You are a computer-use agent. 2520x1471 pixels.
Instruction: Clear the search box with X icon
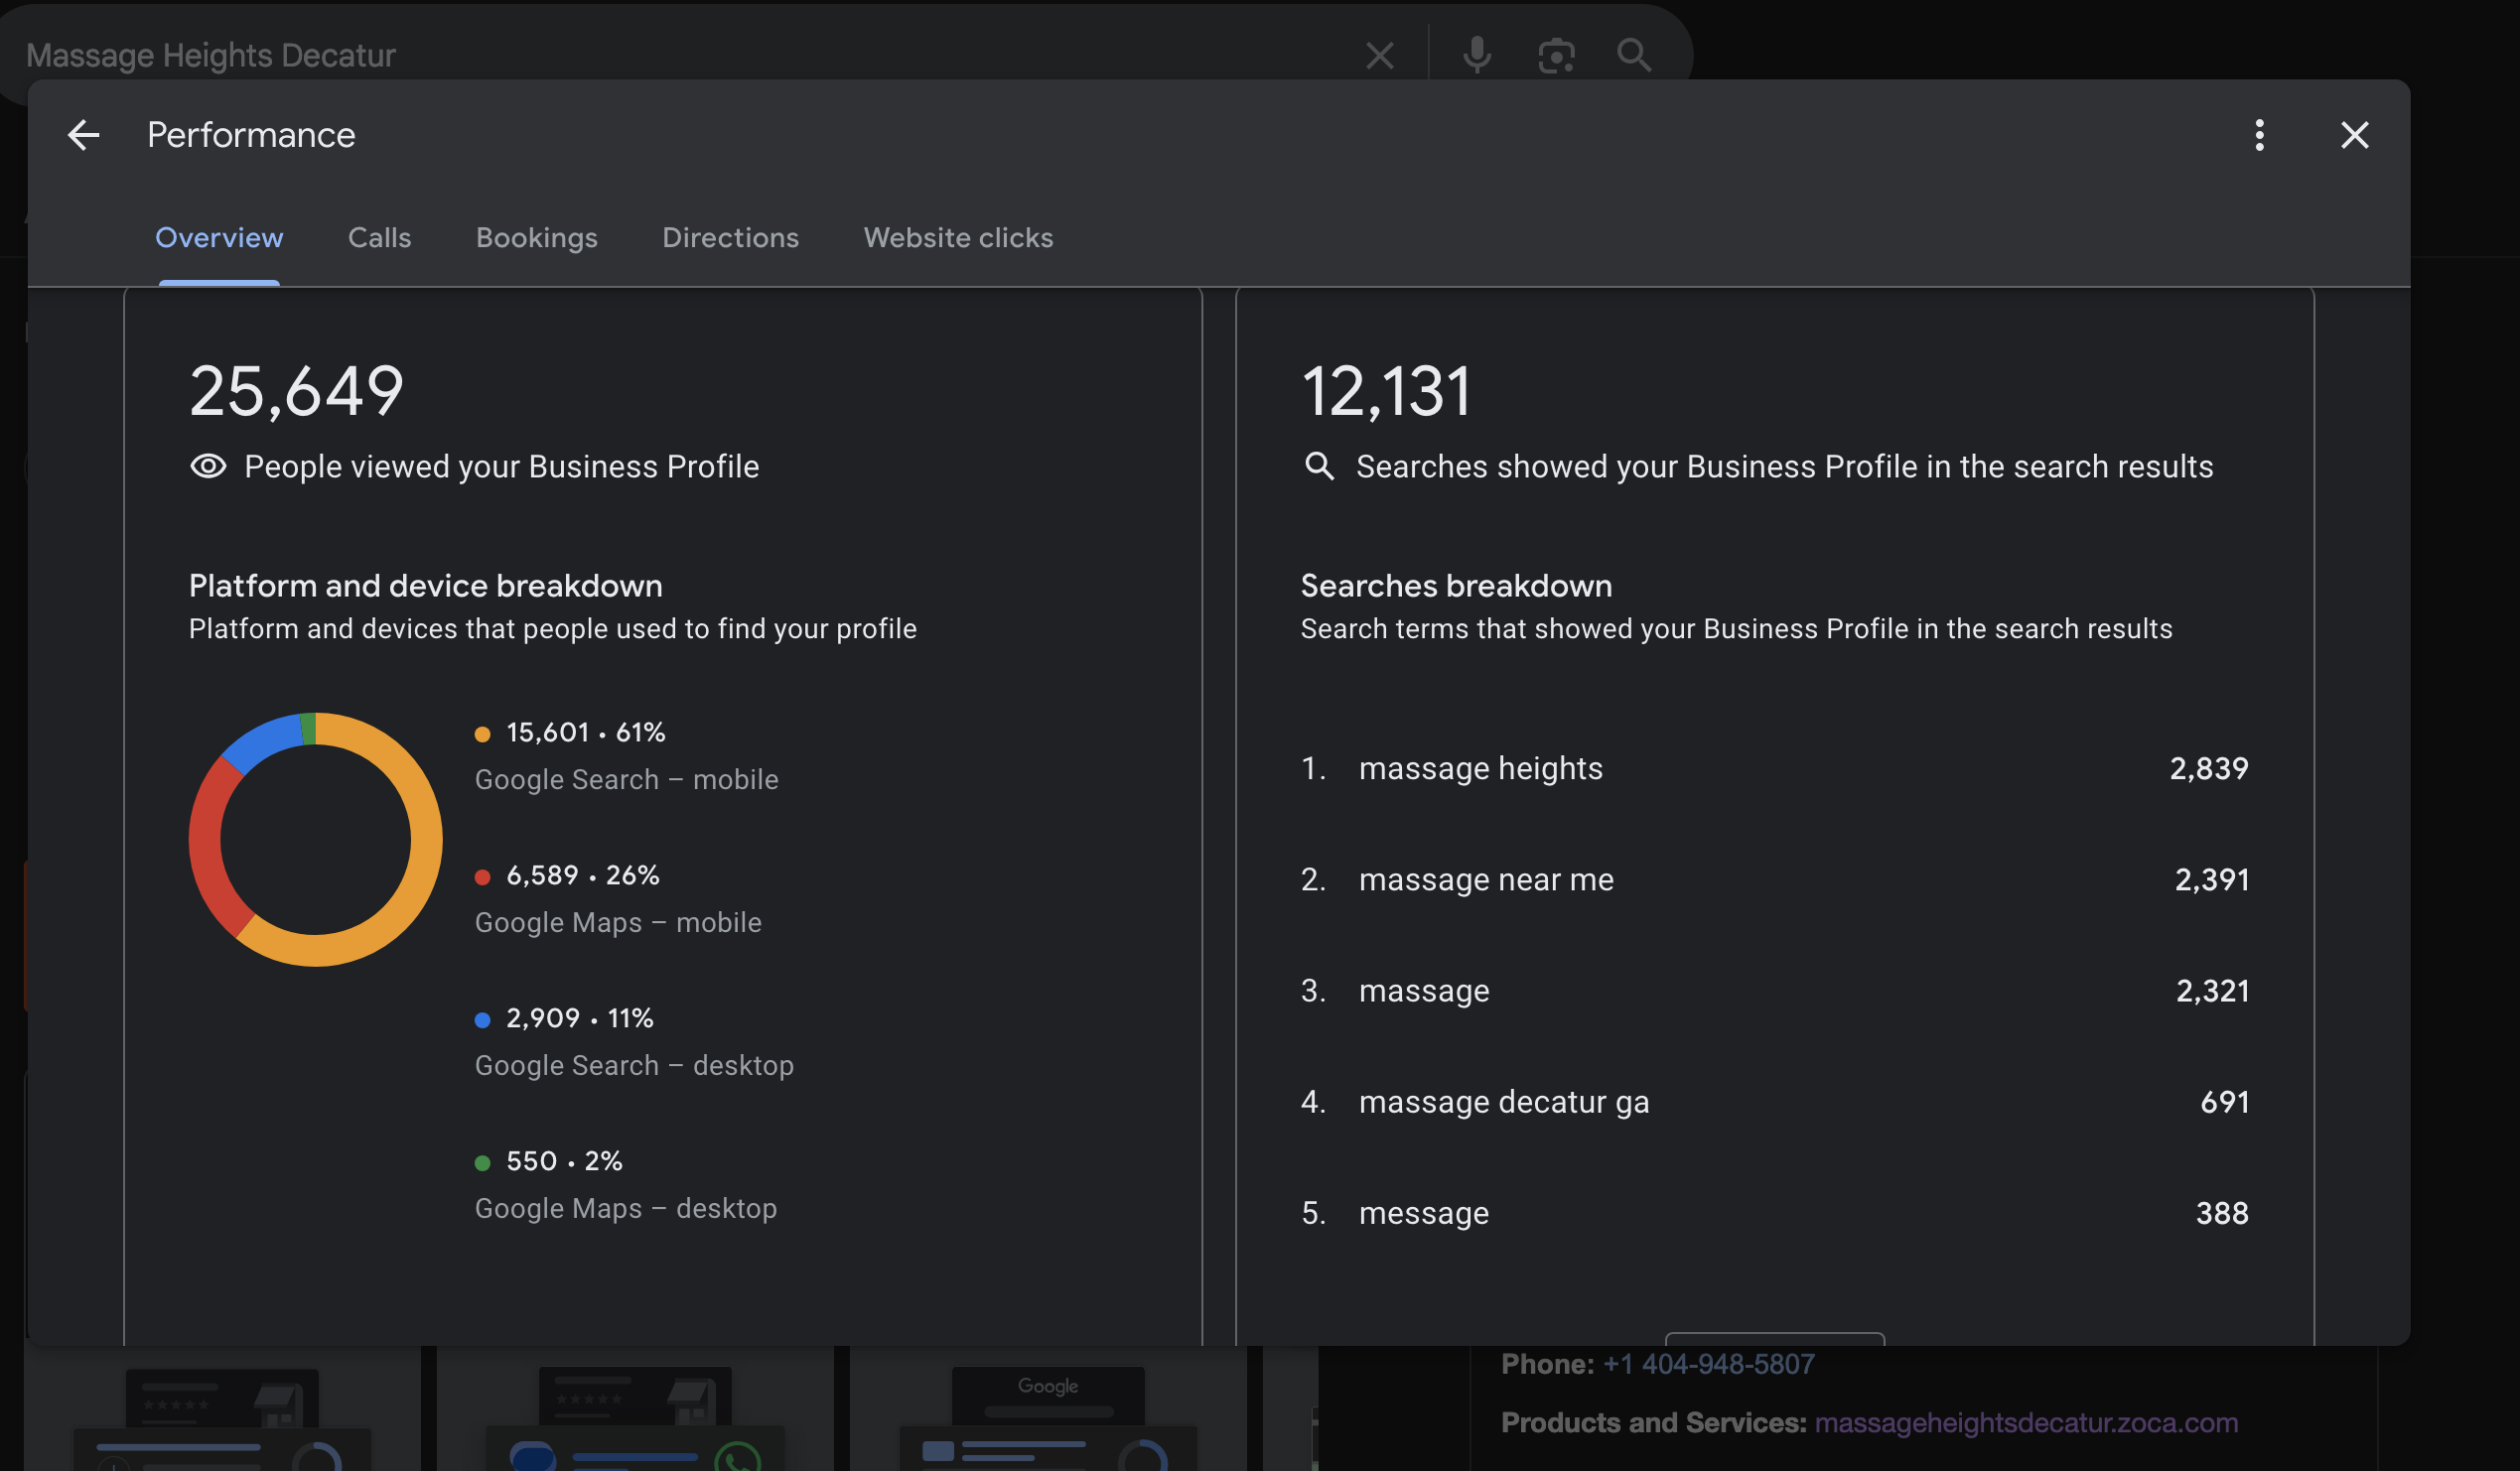(1379, 55)
